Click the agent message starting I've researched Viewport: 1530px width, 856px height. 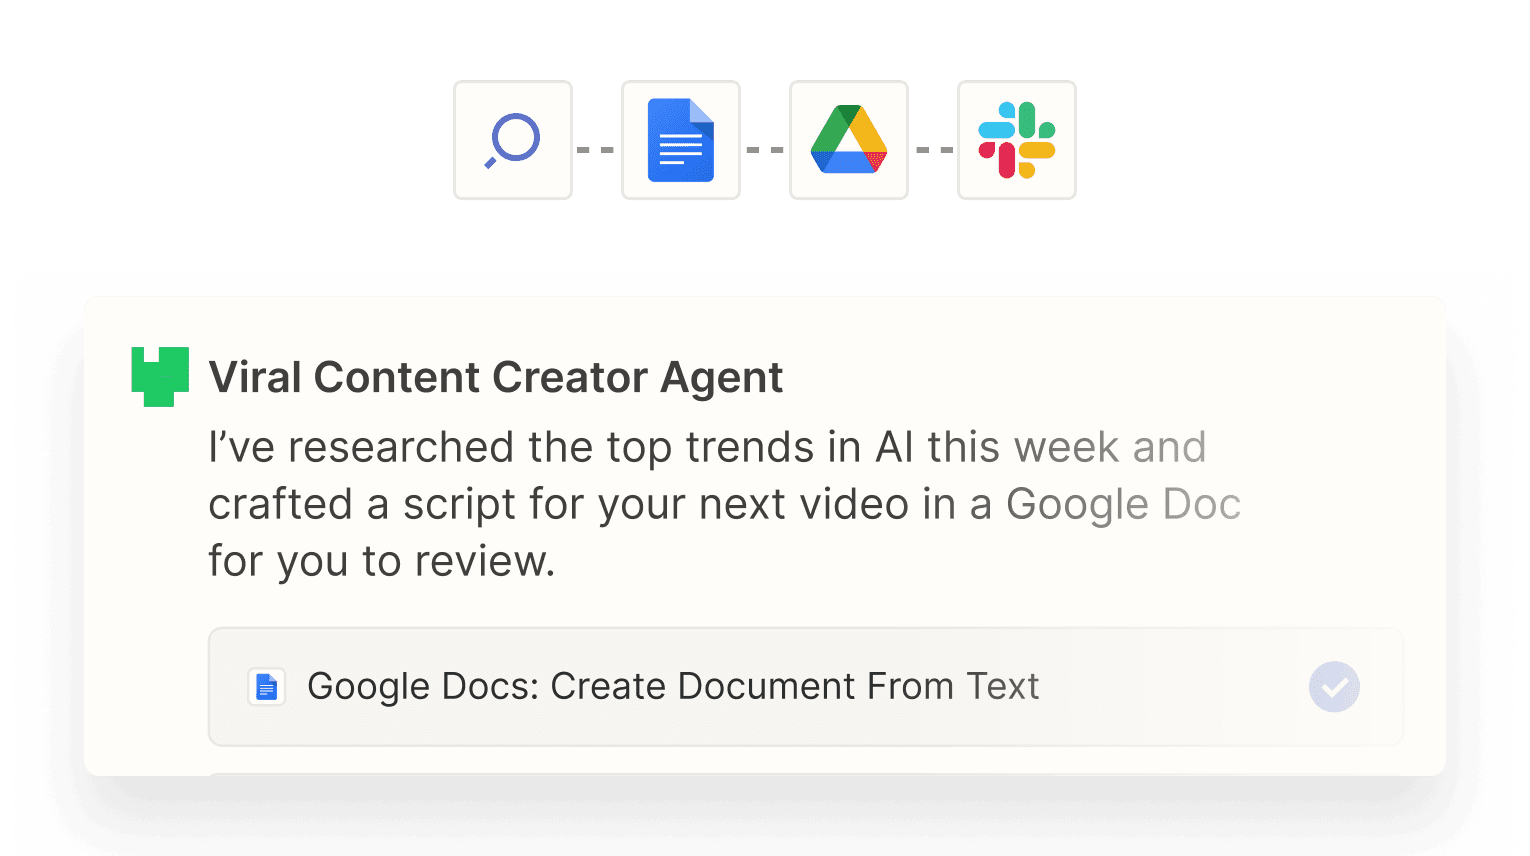(x=724, y=504)
